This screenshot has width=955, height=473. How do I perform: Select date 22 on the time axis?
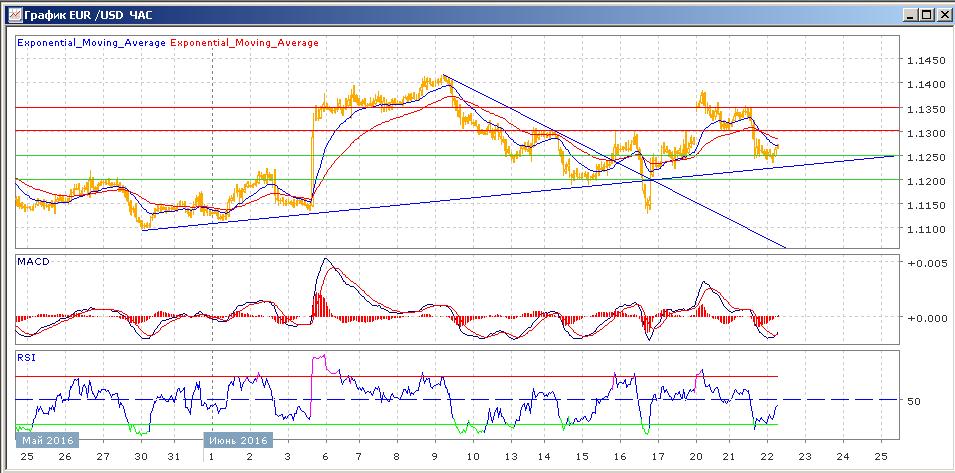point(764,457)
